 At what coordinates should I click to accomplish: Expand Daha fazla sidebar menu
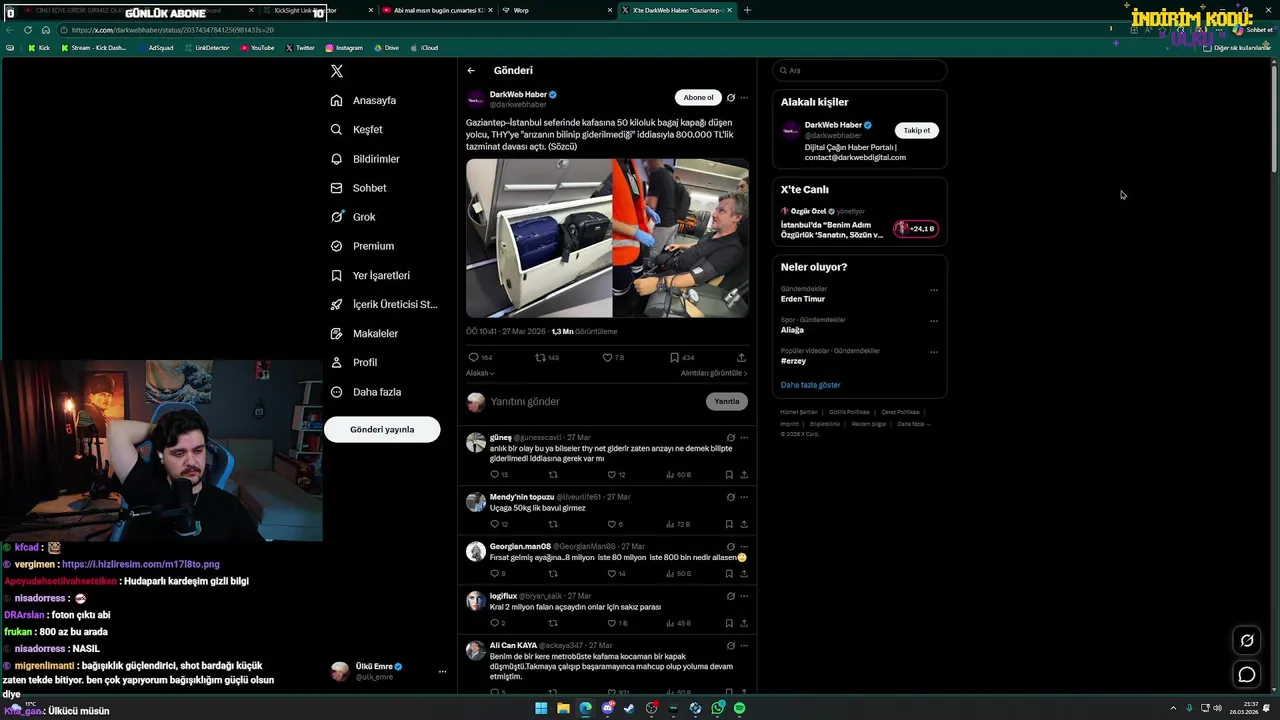(365, 392)
